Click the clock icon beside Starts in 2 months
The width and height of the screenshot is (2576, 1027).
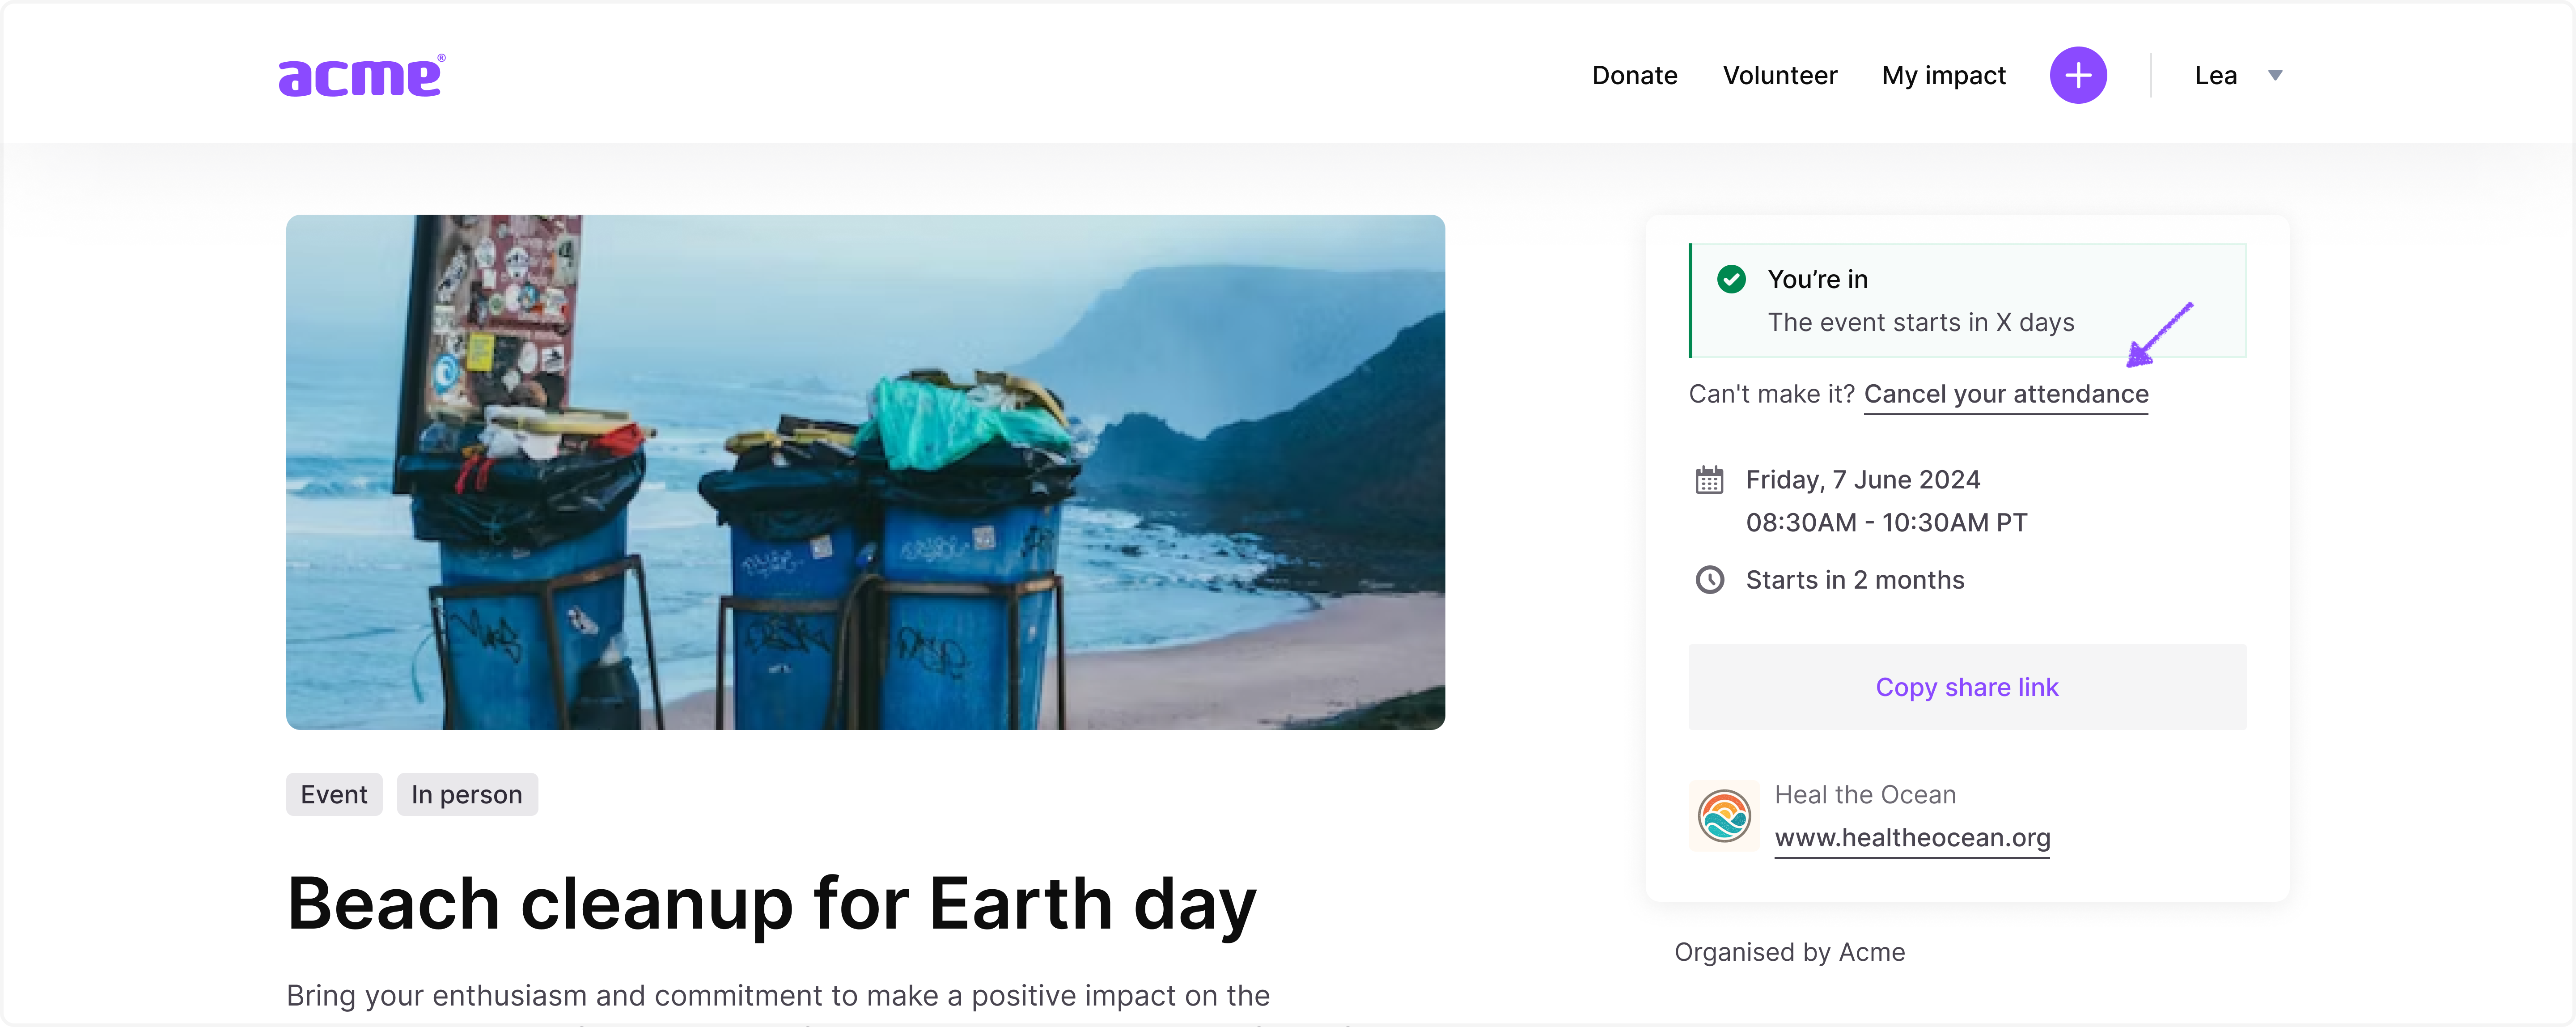[x=1709, y=580]
